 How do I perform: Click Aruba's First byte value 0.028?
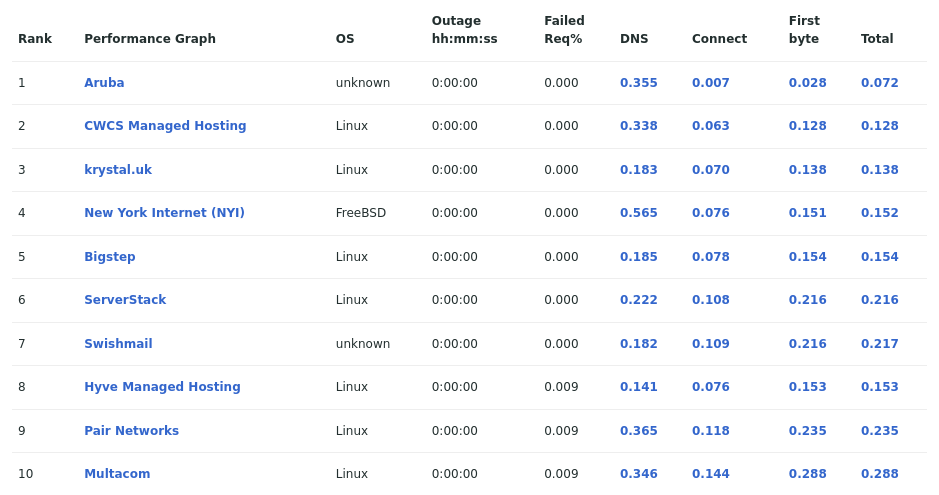[x=807, y=83]
